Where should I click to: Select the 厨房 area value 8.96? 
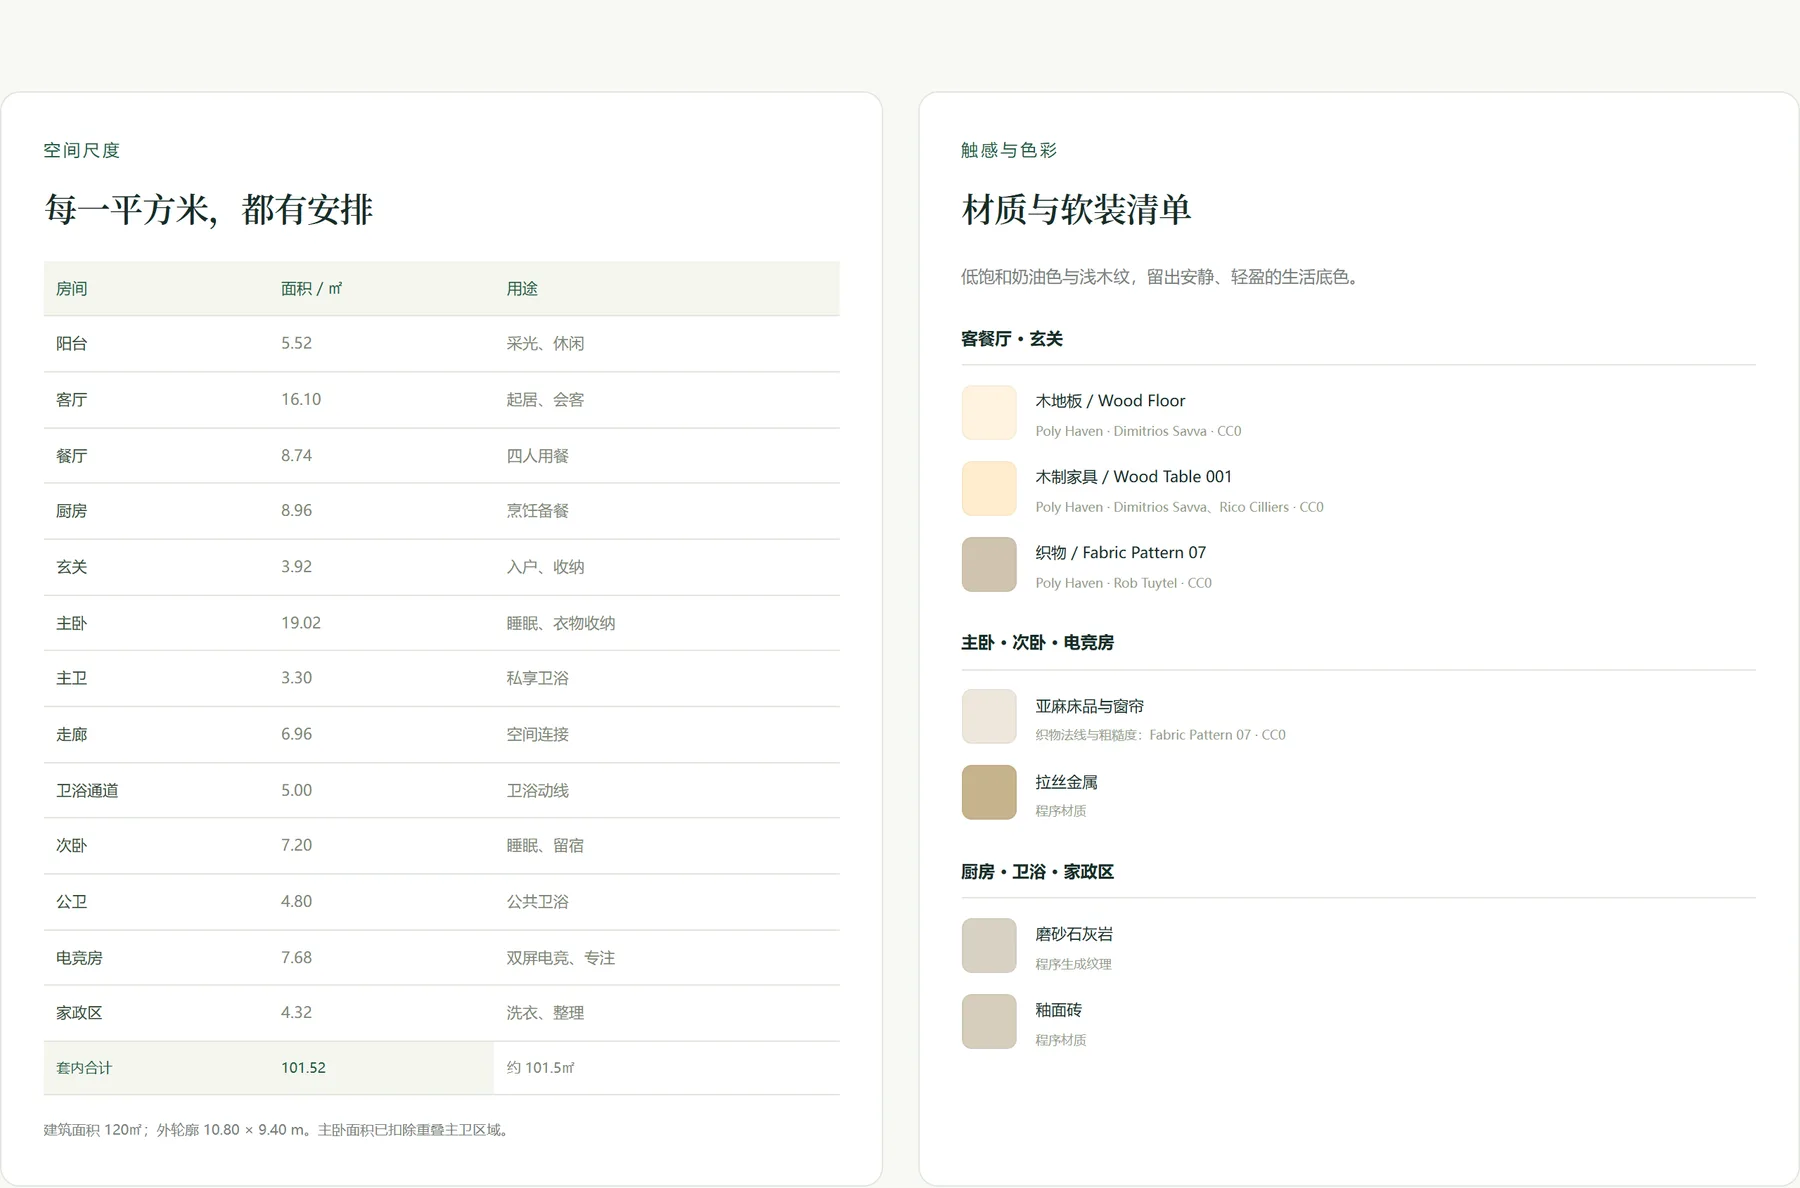[296, 511]
